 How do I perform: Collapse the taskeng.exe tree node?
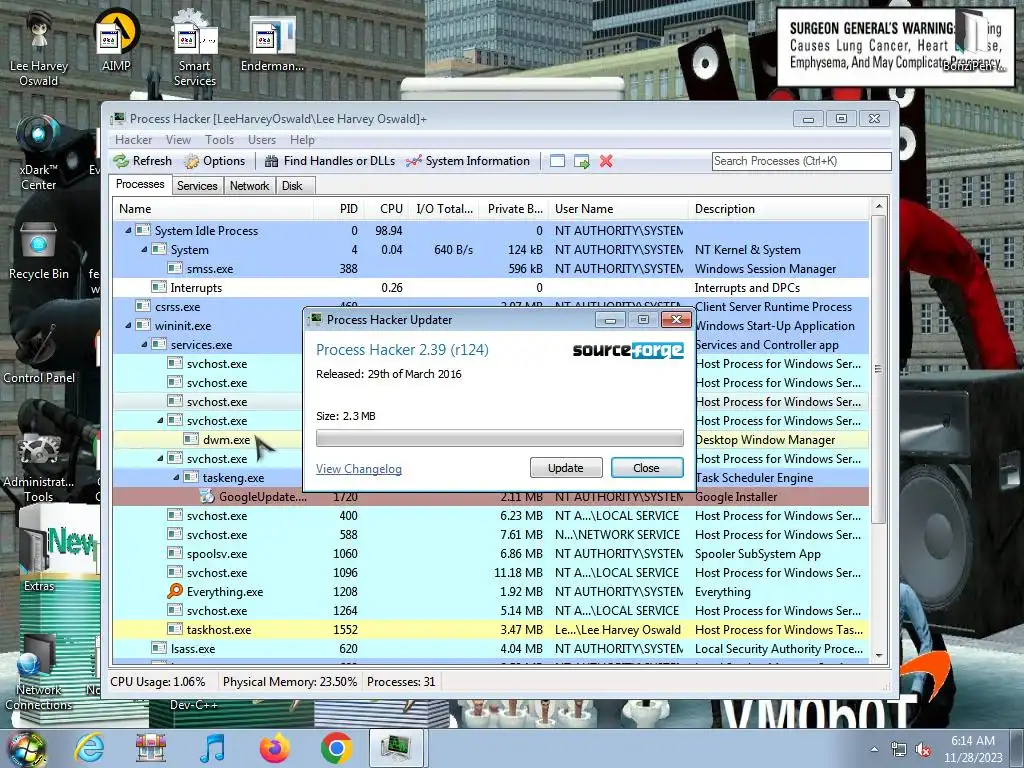tap(176, 477)
